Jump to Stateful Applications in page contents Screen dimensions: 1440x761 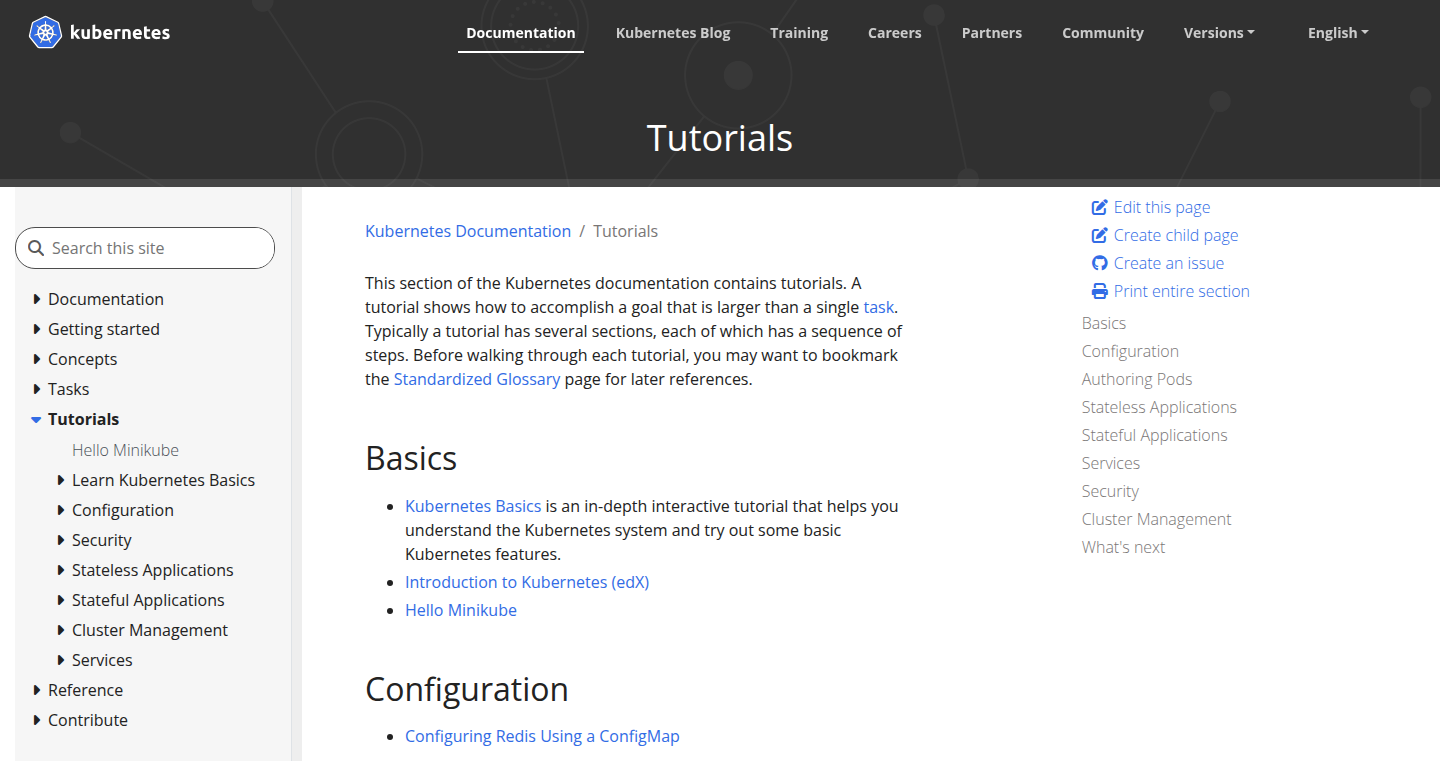(x=1155, y=435)
